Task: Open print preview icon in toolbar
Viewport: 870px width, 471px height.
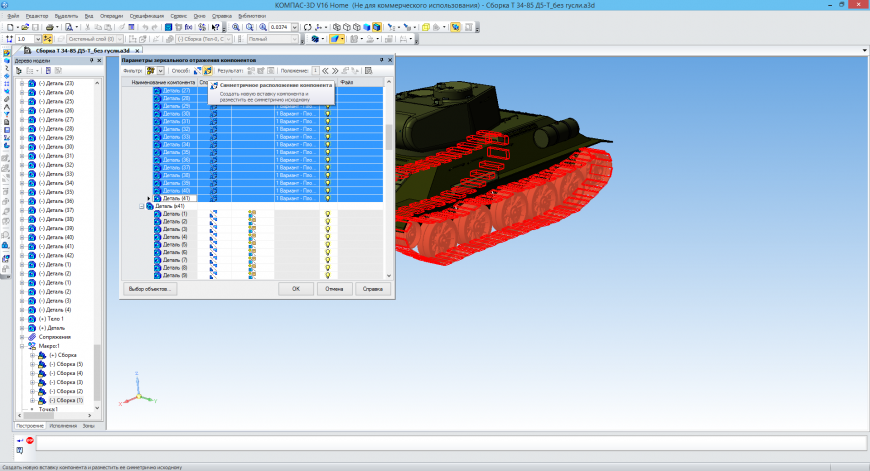Action: pyautogui.click(x=69, y=27)
